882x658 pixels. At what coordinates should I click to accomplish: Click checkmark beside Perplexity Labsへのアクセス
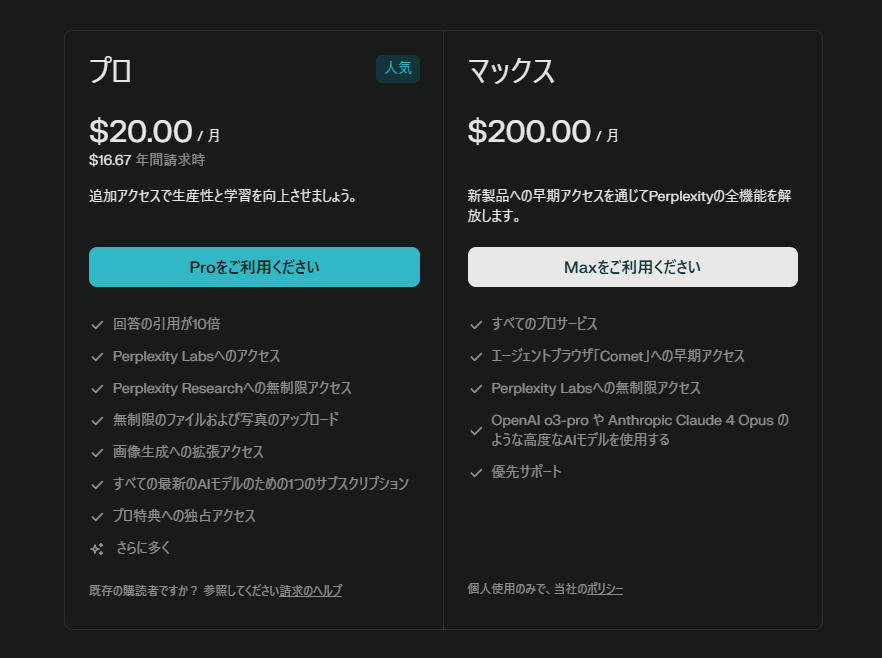[97, 356]
